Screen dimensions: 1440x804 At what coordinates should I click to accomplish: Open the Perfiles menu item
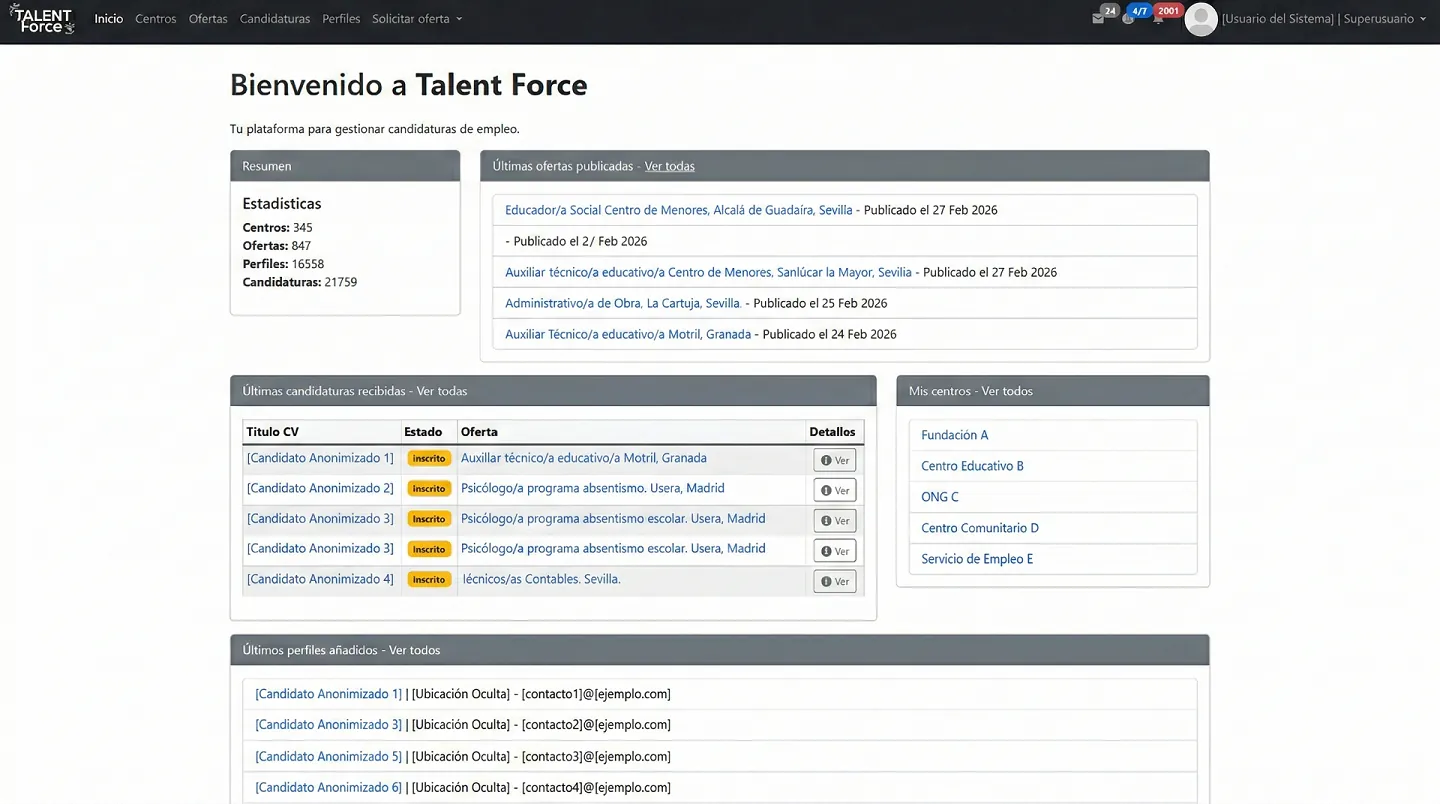click(341, 19)
